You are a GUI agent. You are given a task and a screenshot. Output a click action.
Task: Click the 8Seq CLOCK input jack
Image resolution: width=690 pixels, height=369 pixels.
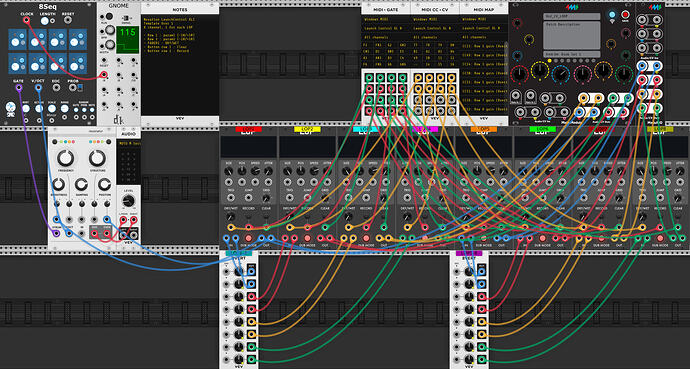point(26,20)
